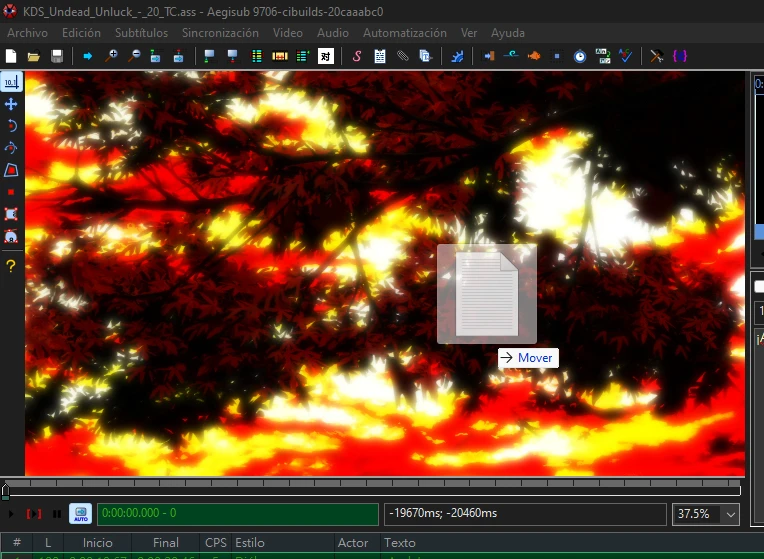This screenshot has width=764, height=559.
Task: Open the visual tools help icon
Action: (x=11, y=266)
